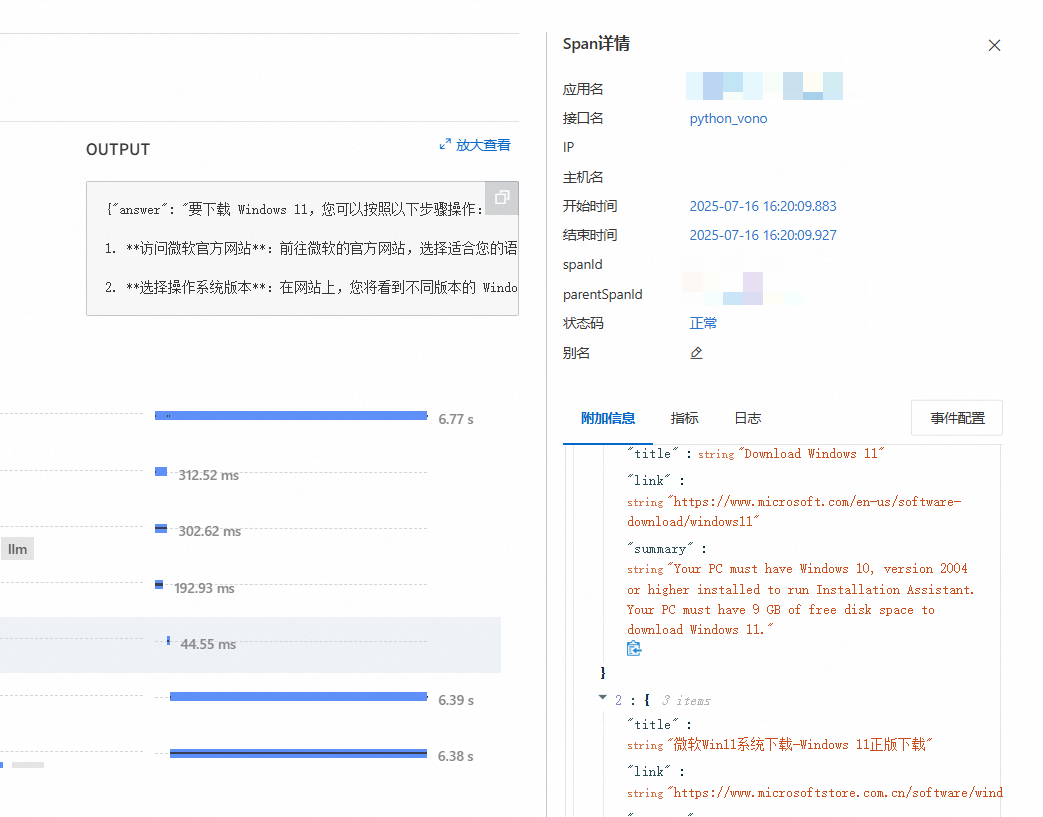Select the 6.77 s span bar
Screen dimensions: 1043x817
point(290,415)
